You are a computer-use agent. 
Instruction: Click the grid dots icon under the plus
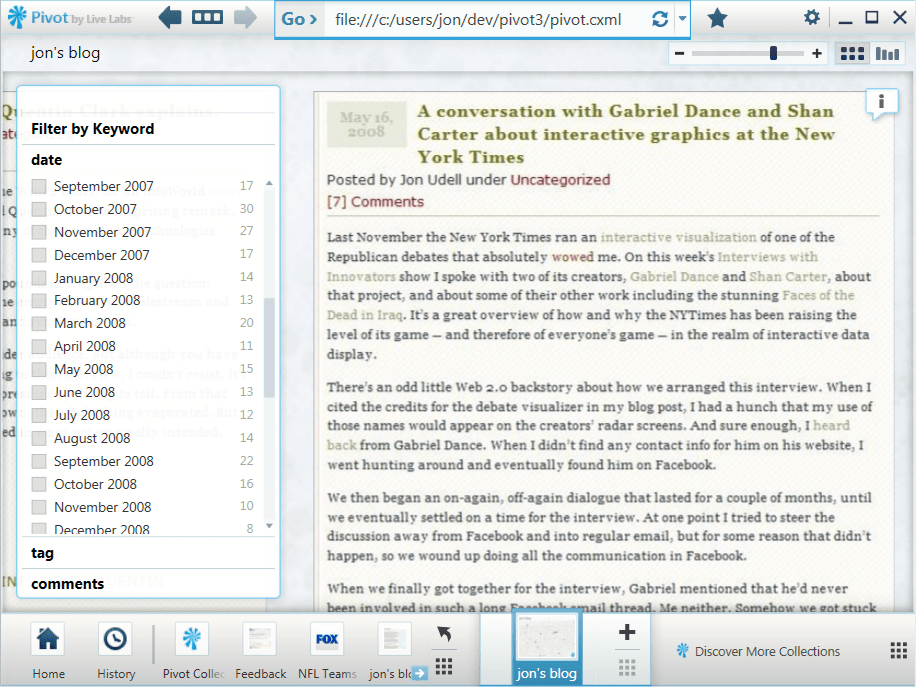point(627,667)
